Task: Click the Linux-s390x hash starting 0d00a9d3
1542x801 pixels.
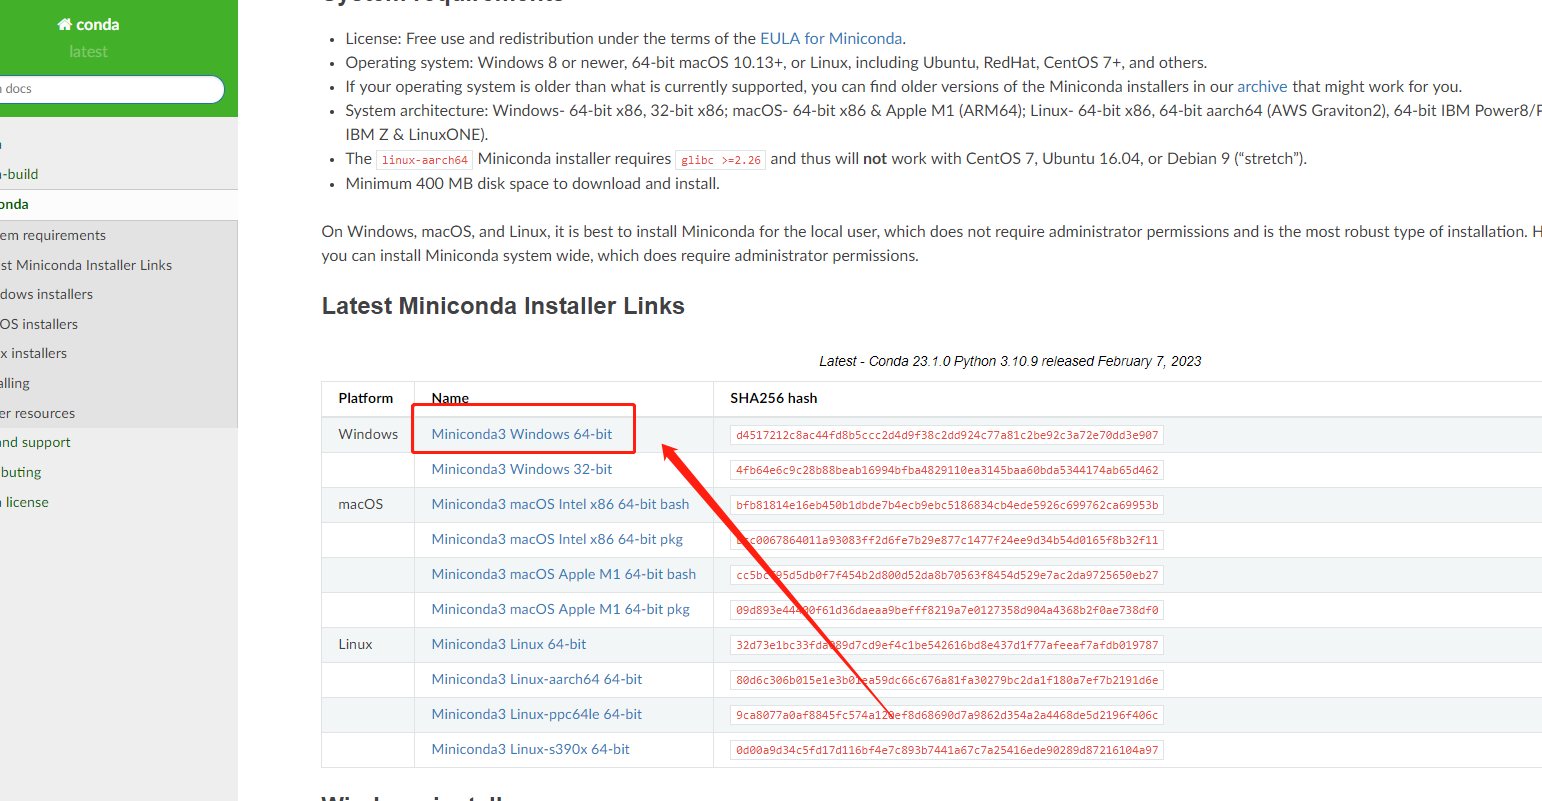Action: [x=947, y=750]
